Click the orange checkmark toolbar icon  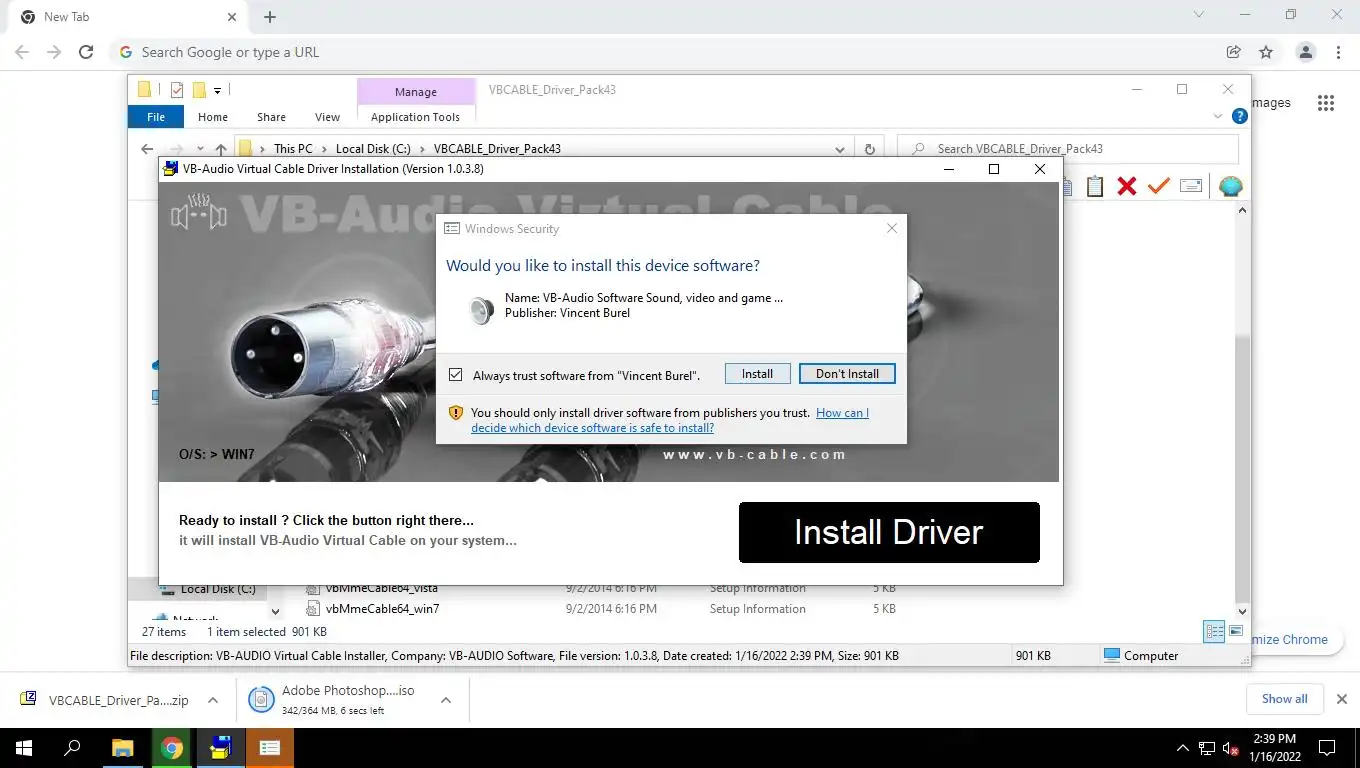click(1159, 186)
